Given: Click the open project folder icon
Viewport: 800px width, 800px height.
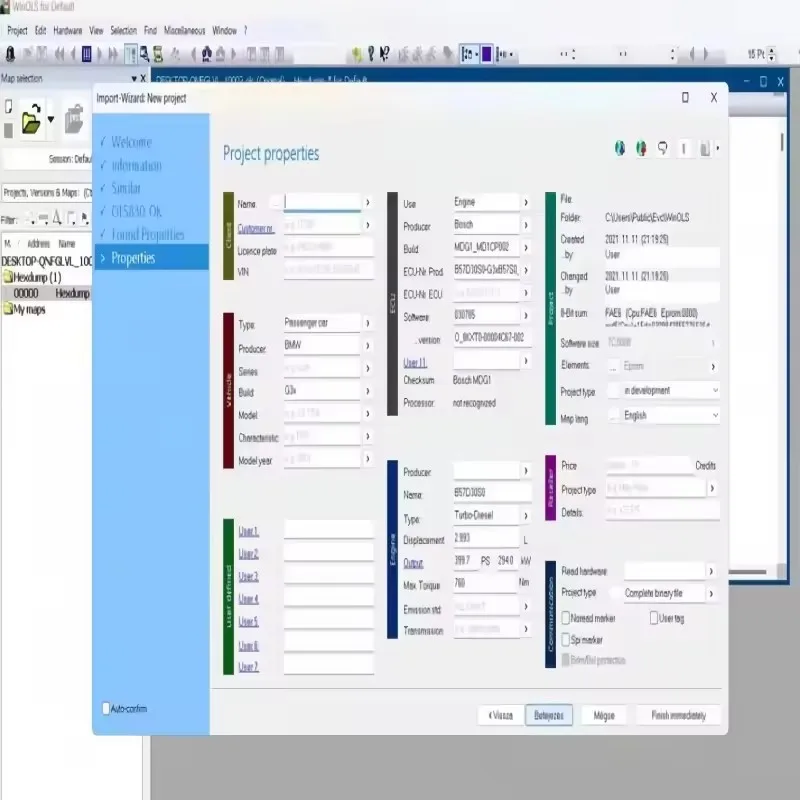Looking at the screenshot, I should (x=31, y=120).
